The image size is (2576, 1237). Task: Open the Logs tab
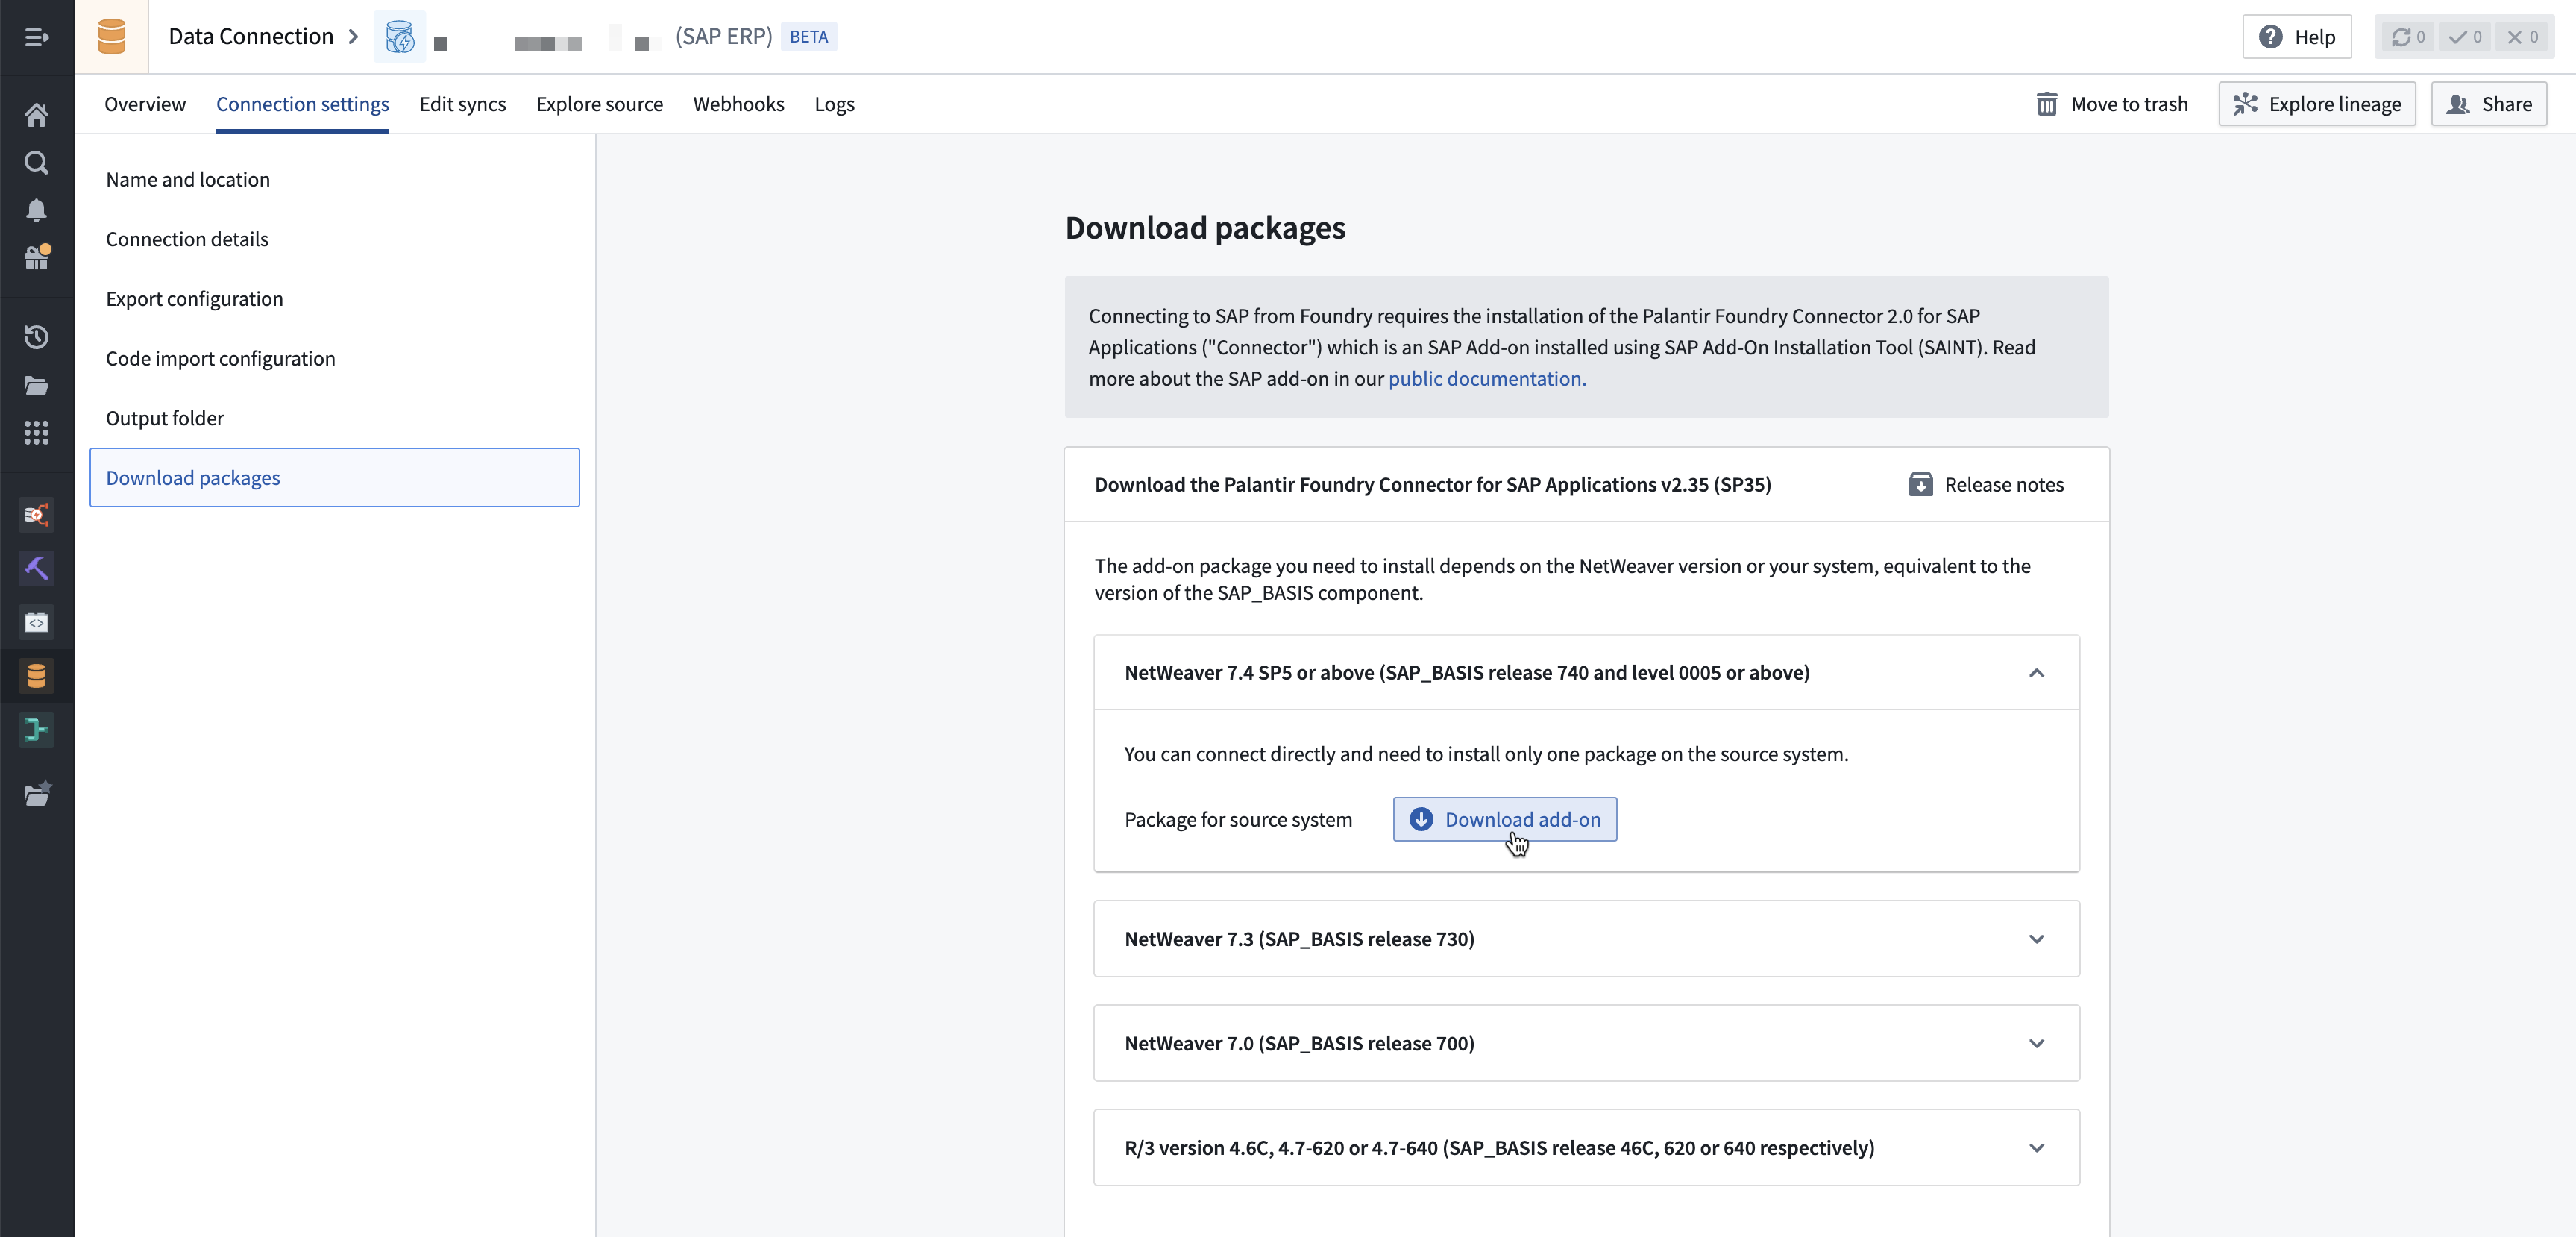click(x=834, y=104)
